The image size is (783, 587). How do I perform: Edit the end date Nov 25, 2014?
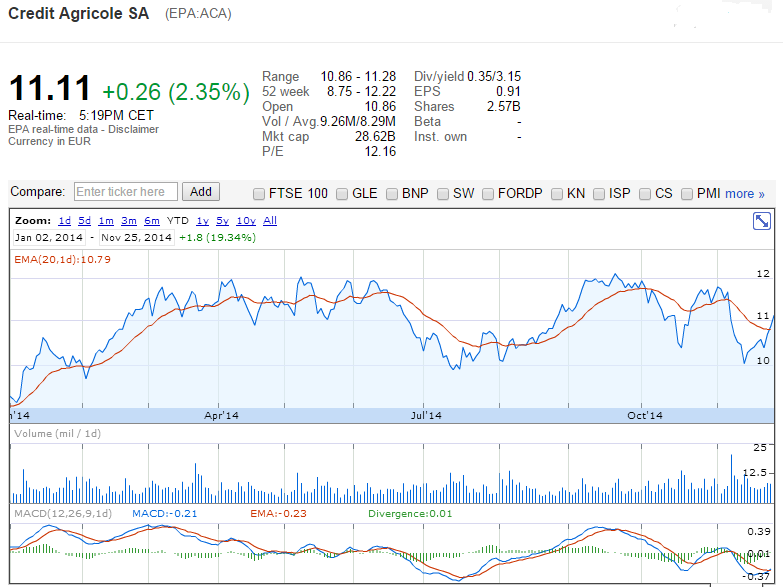coord(136,238)
